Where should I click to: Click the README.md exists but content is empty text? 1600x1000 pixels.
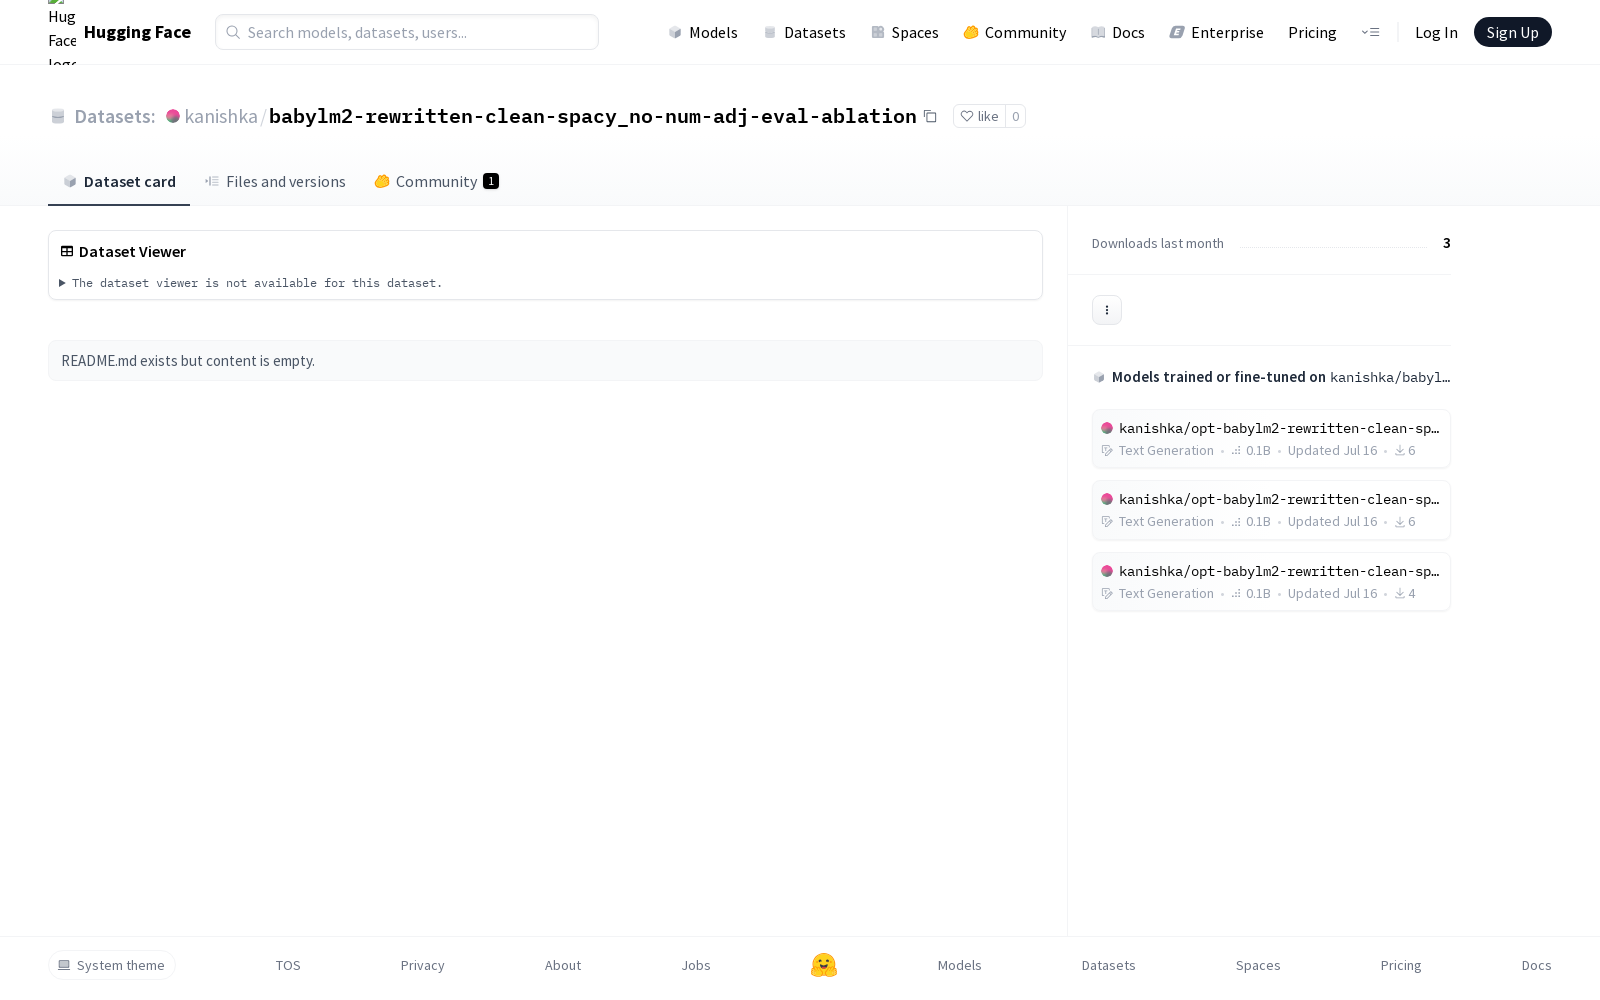(188, 361)
